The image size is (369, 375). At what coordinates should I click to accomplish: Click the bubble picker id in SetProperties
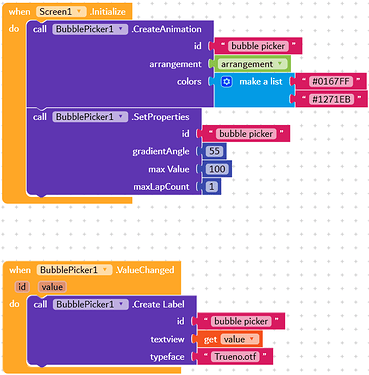coord(246,134)
